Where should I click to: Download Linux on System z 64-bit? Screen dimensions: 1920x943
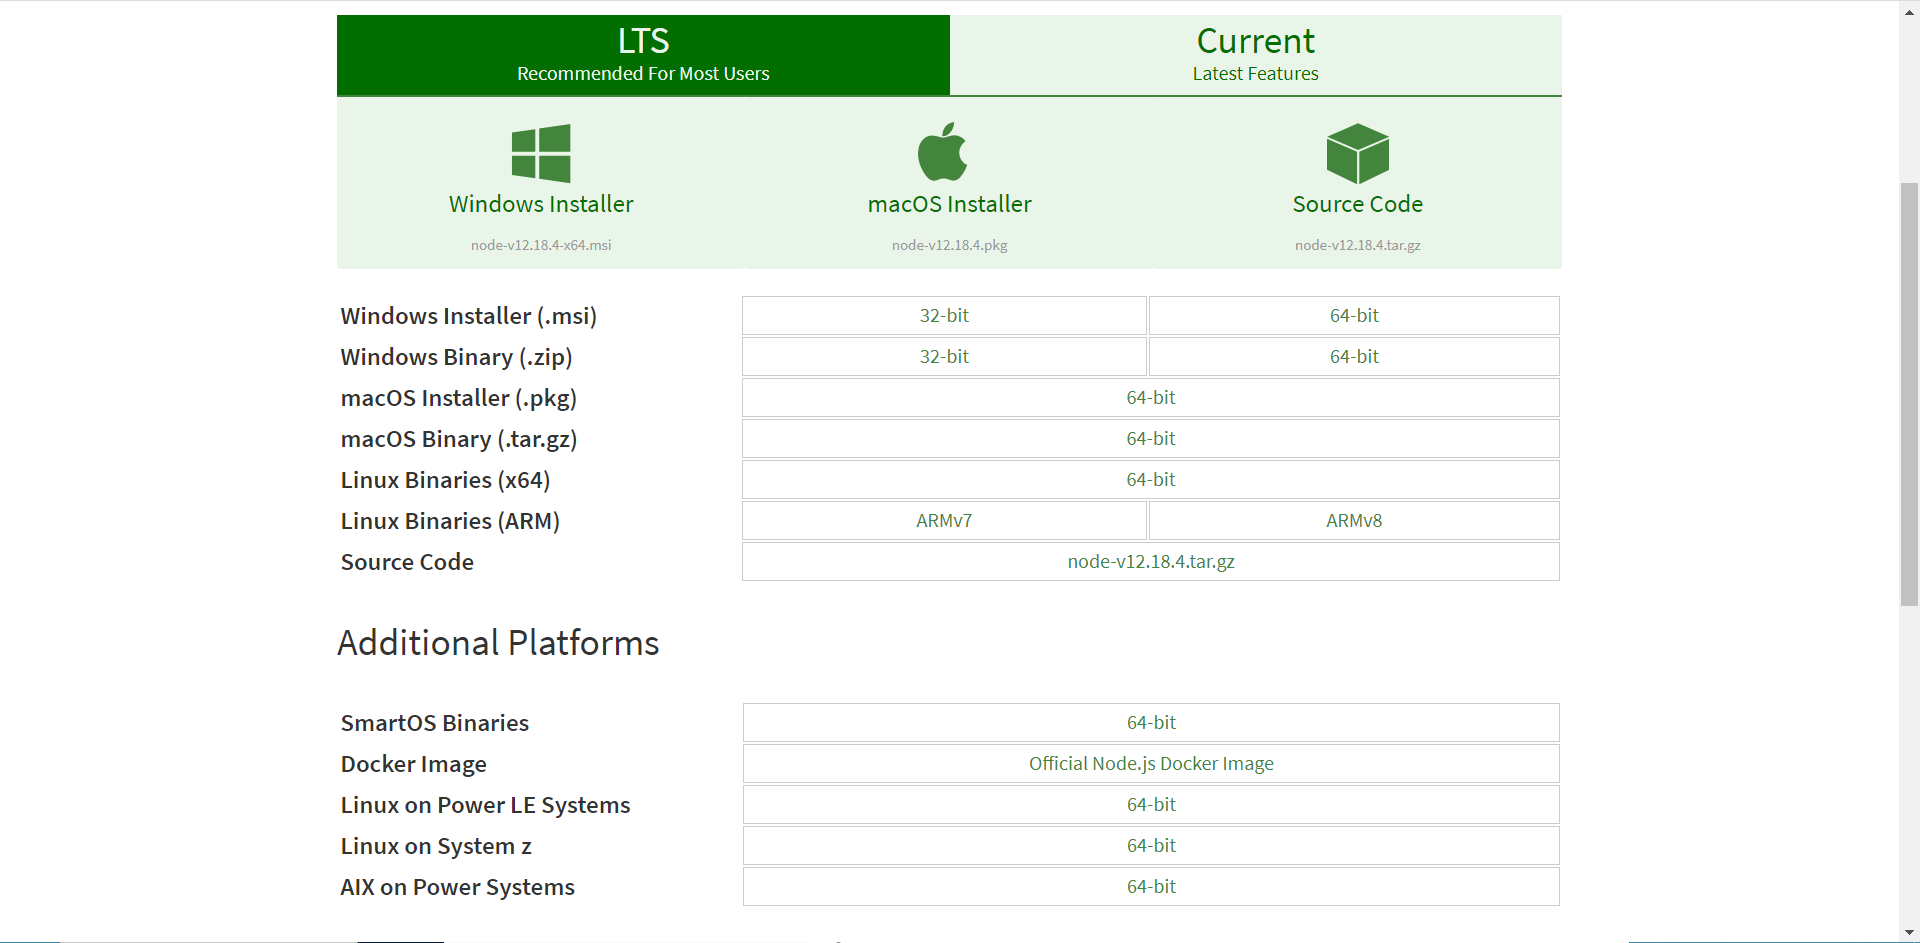1151,845
